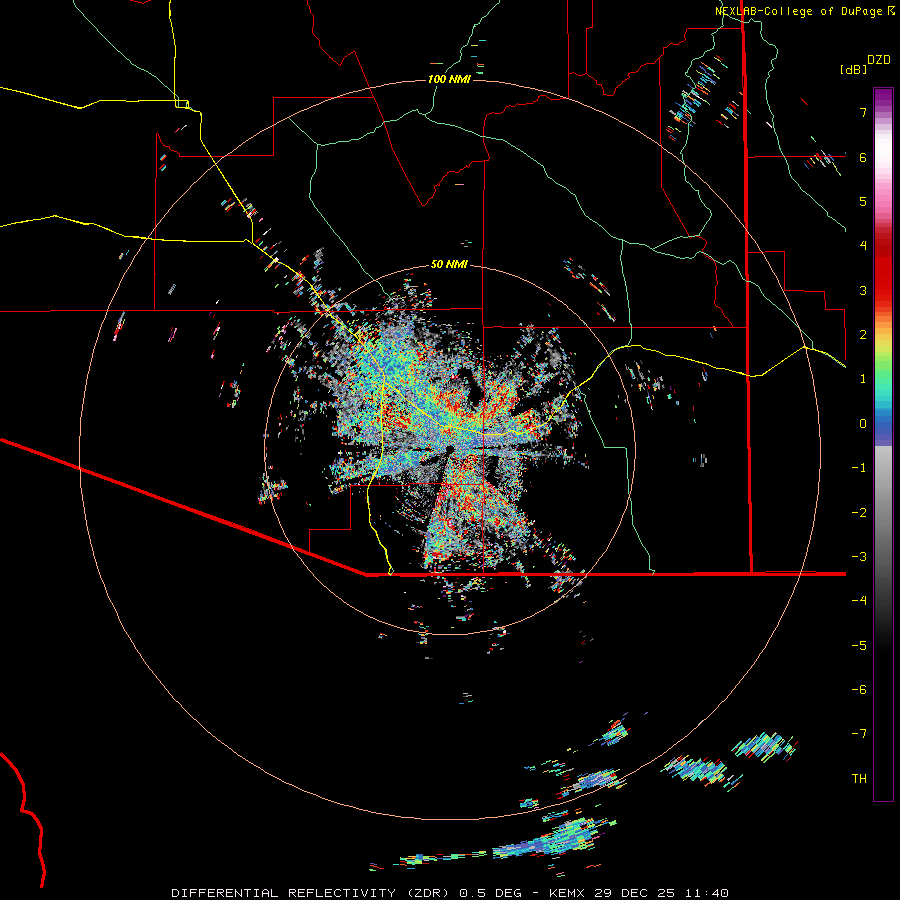Click the 50 NMI range ring label
The image size is (900, 900).
click(449, 264)
